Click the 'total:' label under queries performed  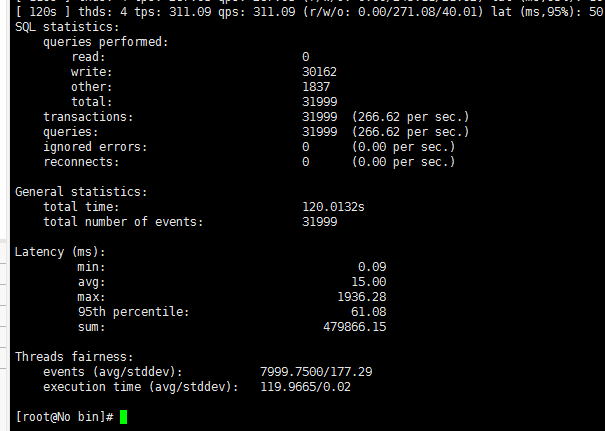tap(92, 102)
